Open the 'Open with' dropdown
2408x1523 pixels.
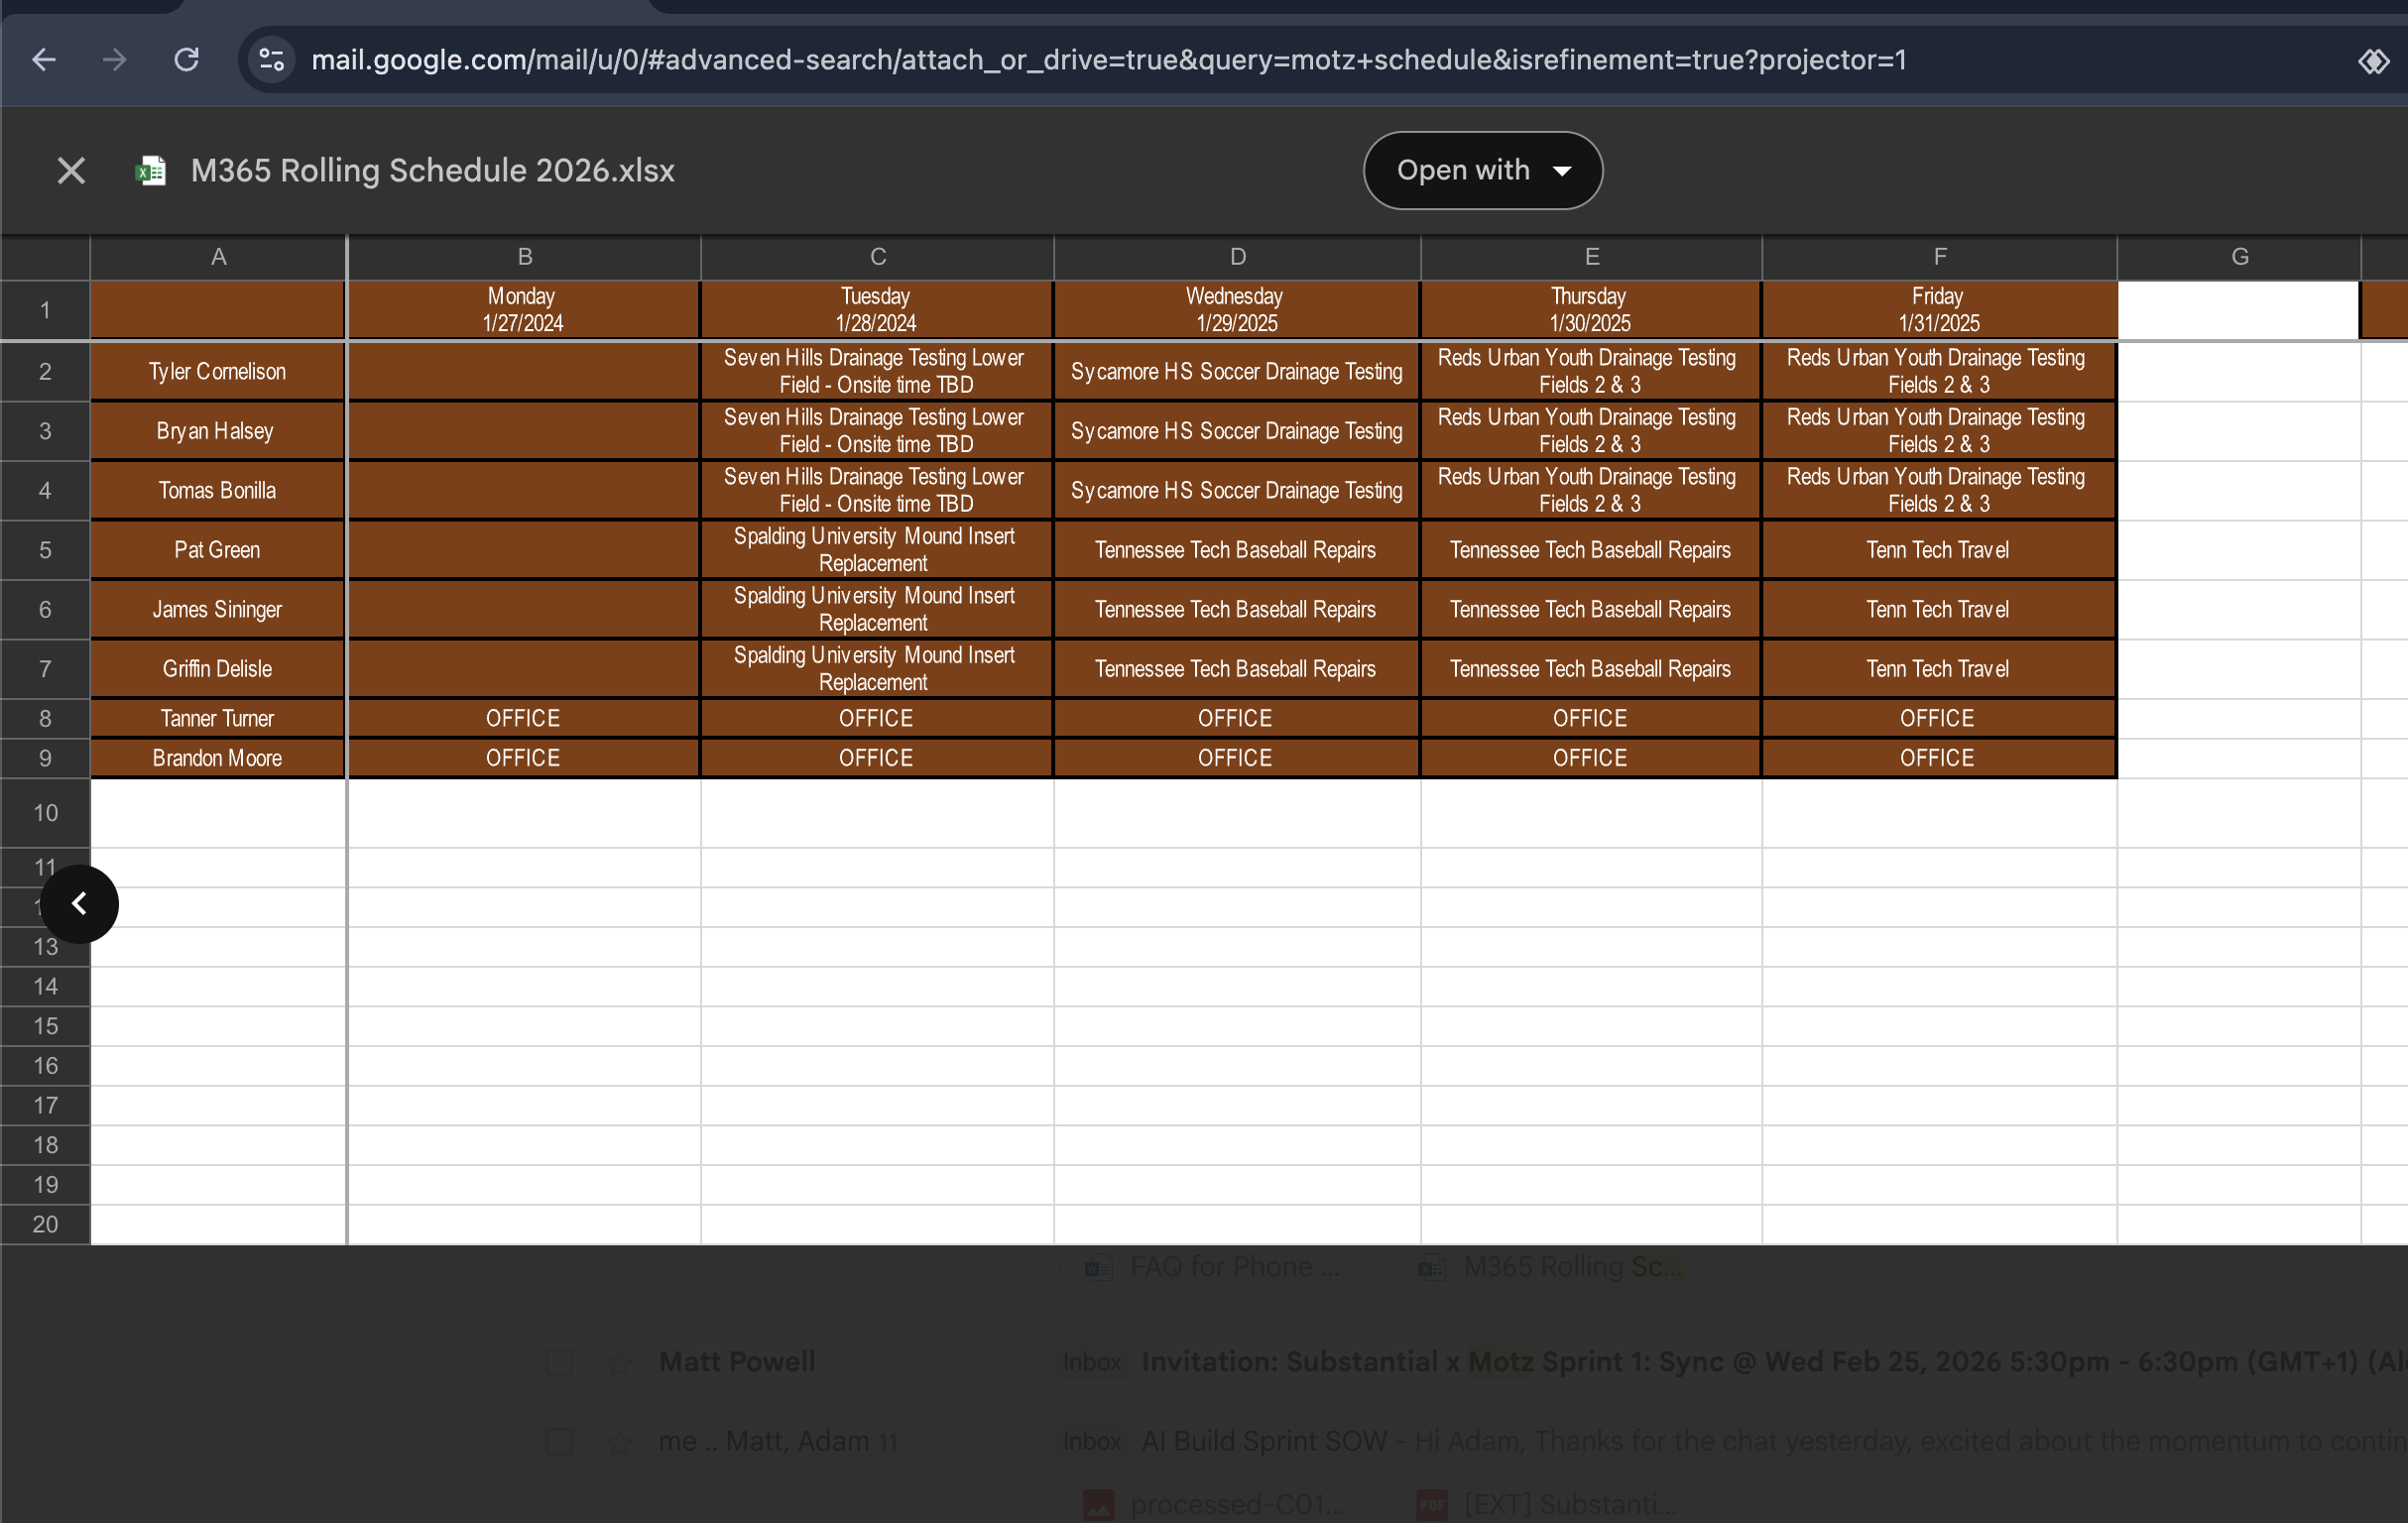coord(1483,171)
